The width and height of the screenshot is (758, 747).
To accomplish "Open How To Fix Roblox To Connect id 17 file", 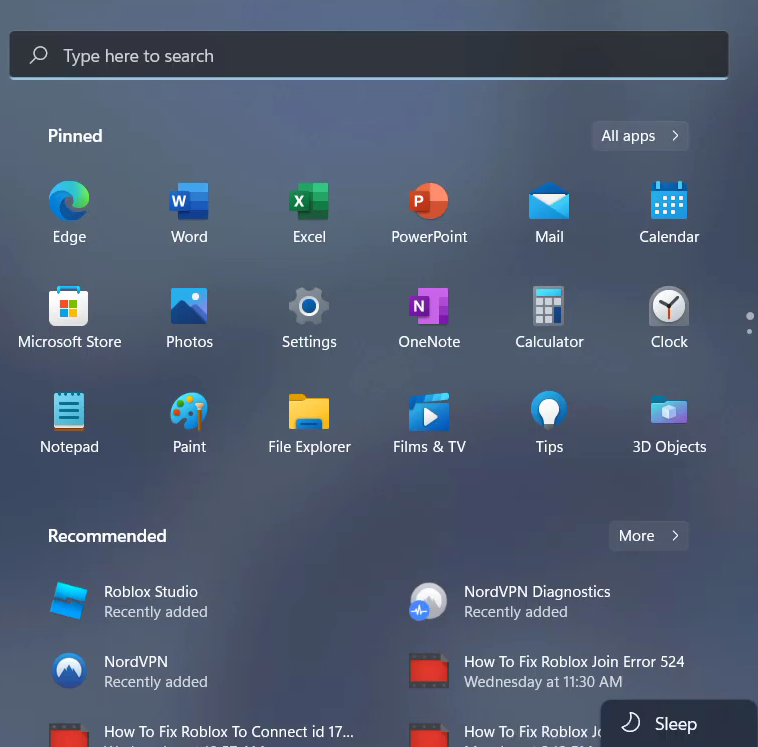I will point(203,733).
